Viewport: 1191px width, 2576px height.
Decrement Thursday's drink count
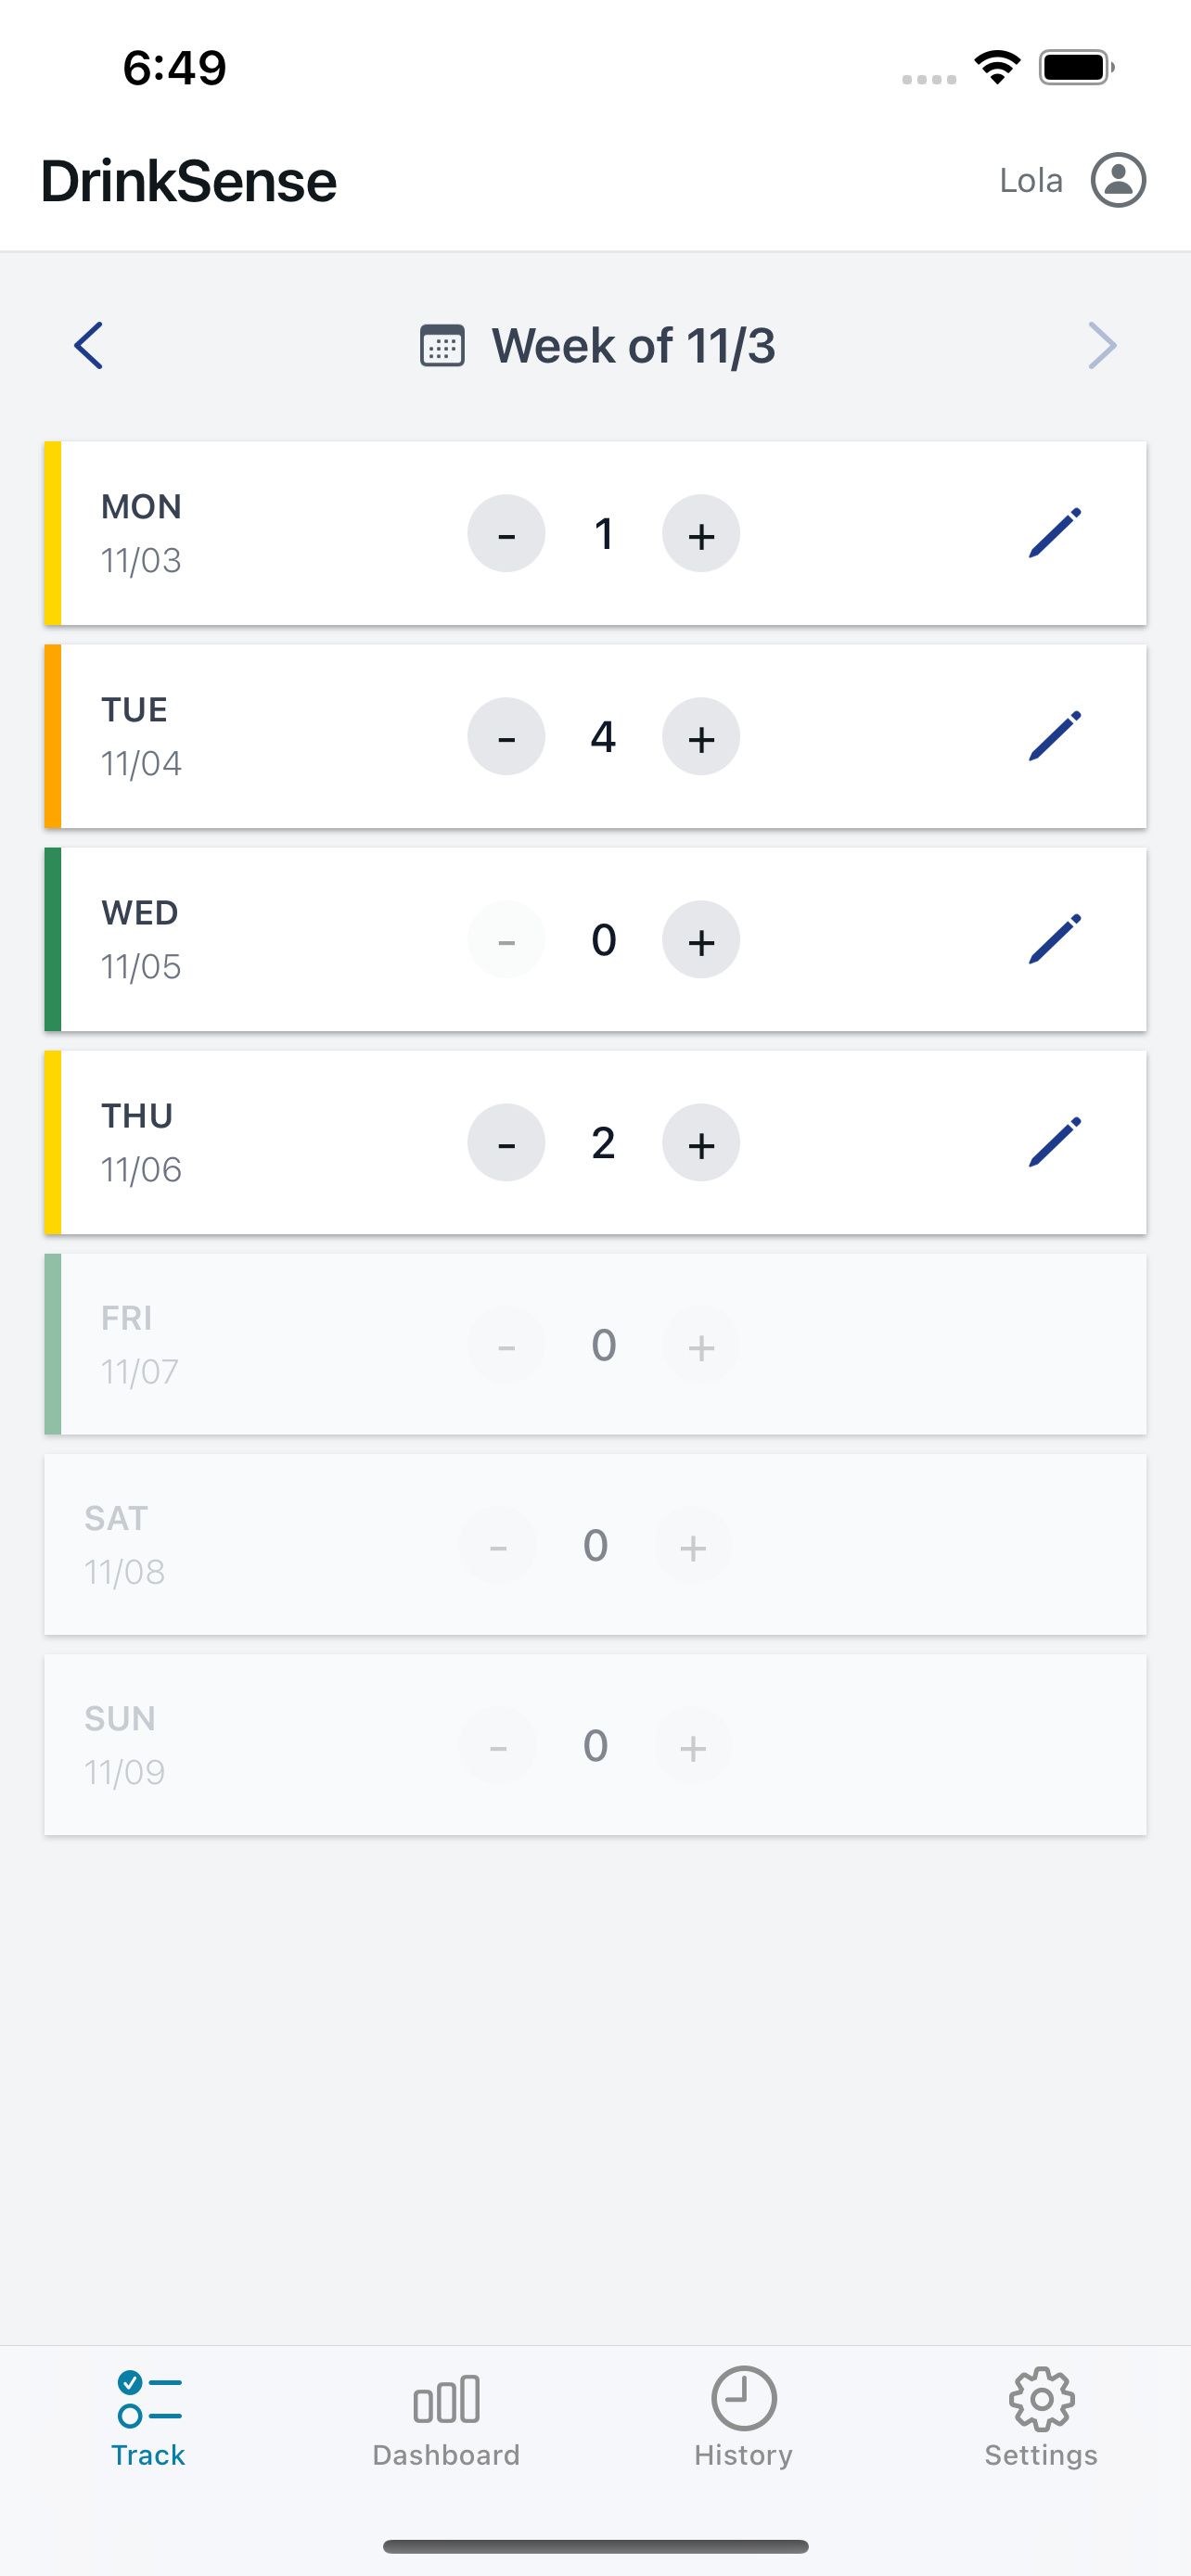506,1142
